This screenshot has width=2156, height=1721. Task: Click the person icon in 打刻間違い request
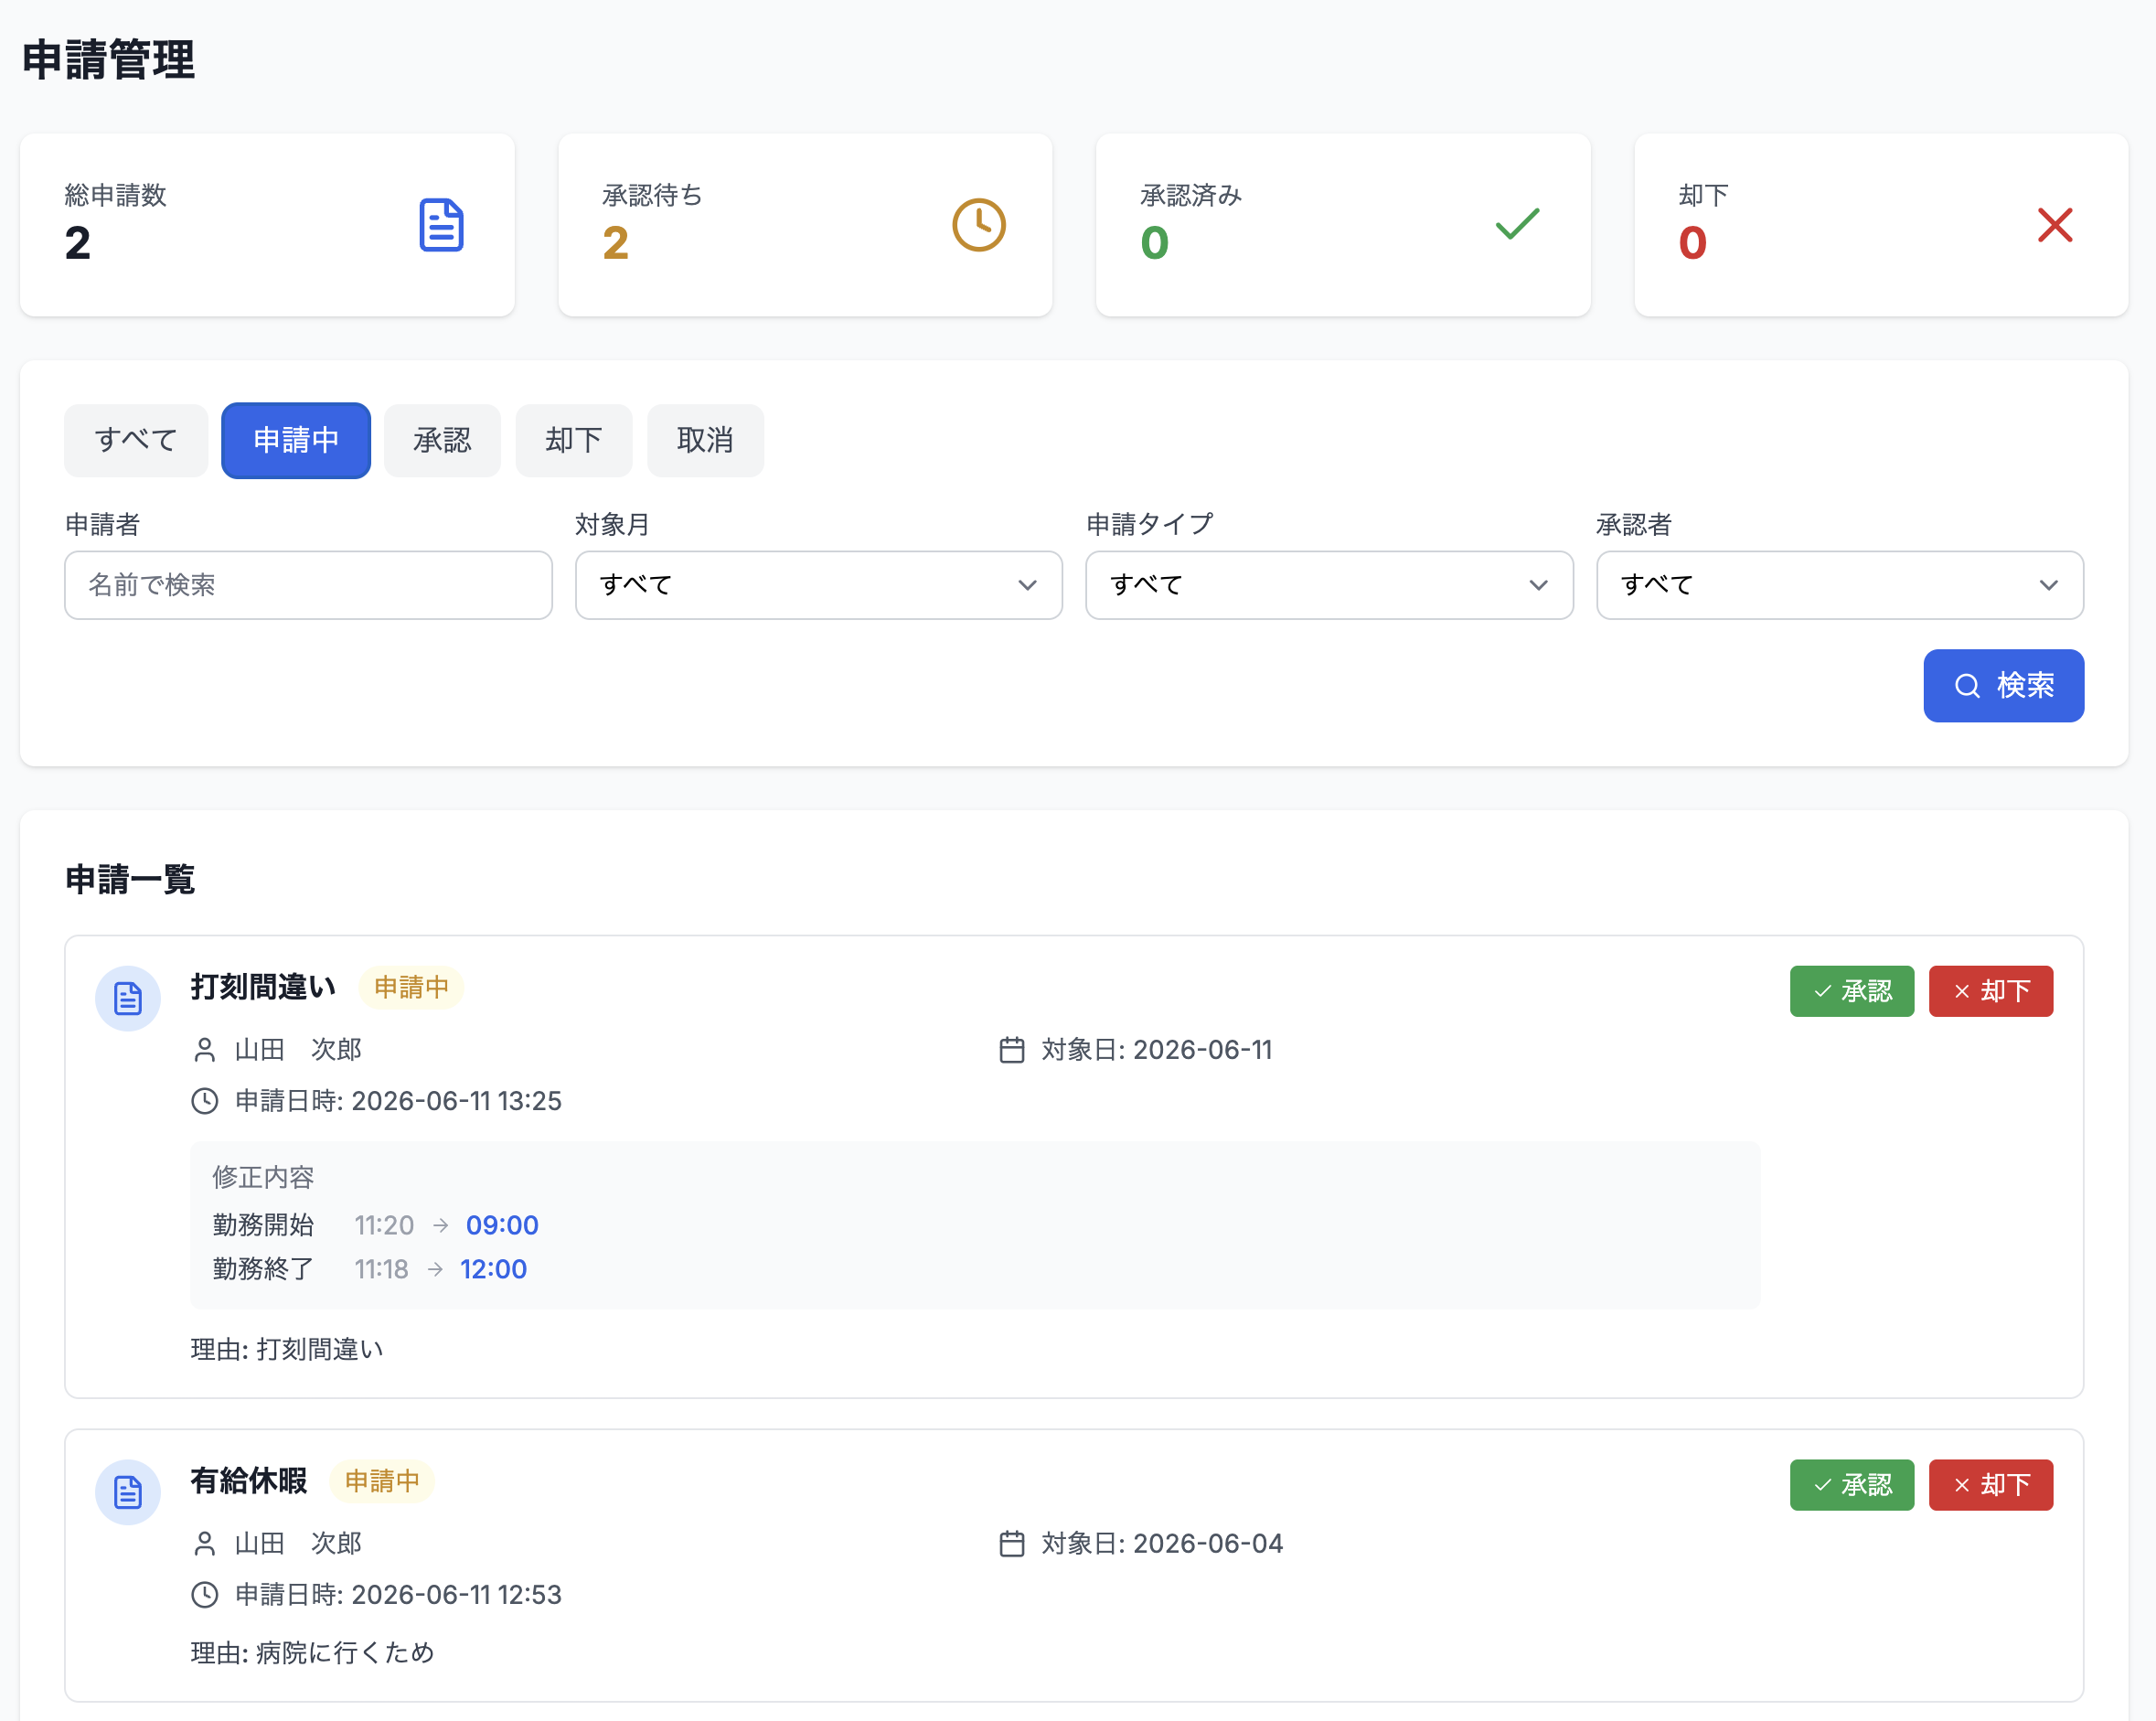[204, 1050]
